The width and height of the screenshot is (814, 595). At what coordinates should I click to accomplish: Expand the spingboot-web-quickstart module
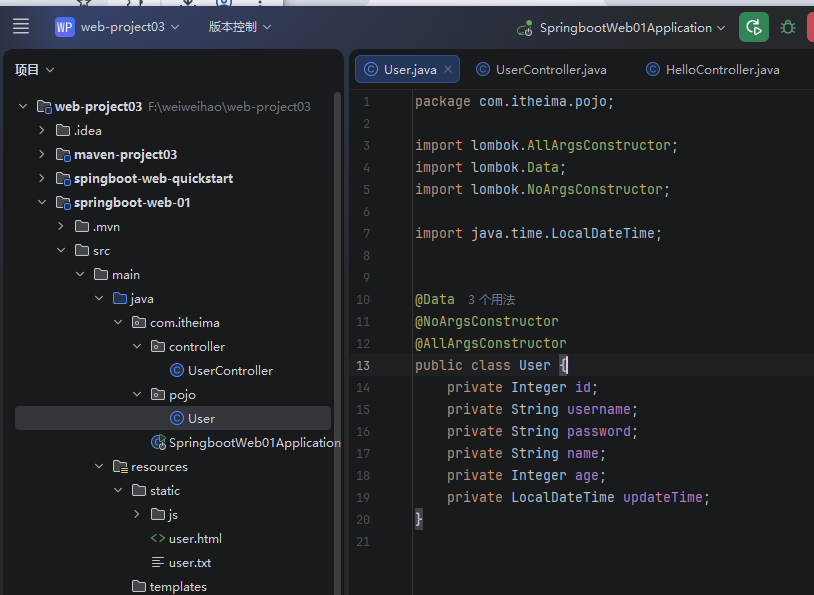42,178
